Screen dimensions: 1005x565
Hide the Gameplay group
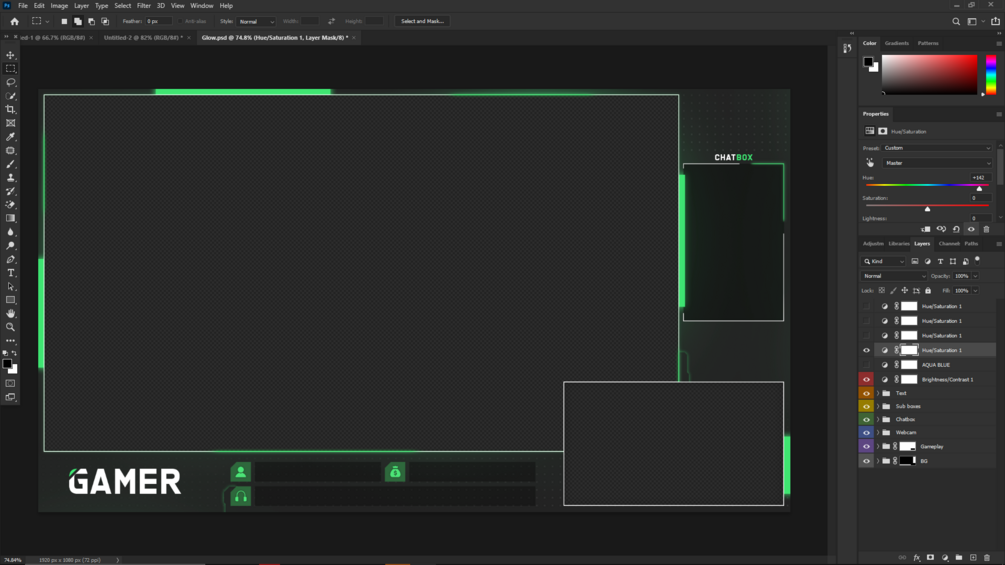click(x=866, y=446)
